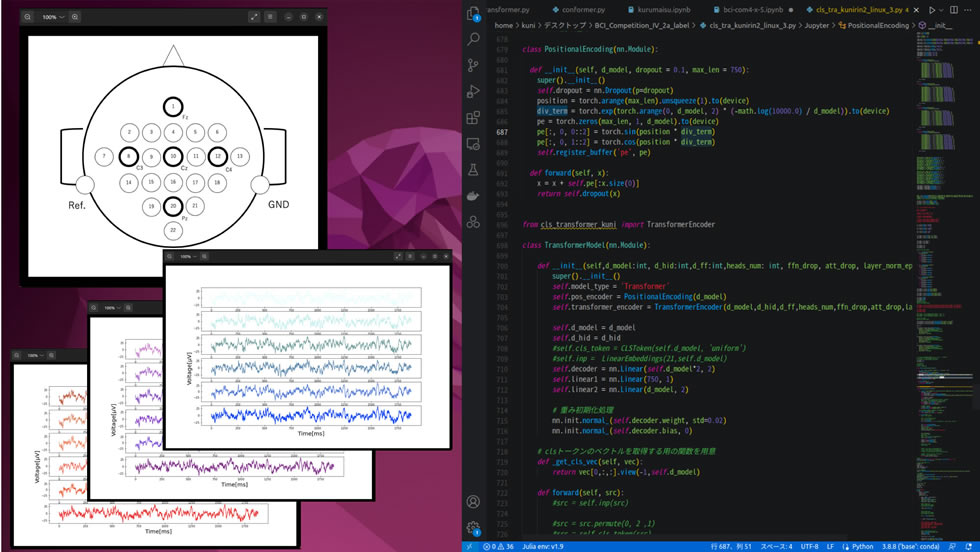Open the Search view in activity bar
The image size is (980, 552).
pos(474,41)
